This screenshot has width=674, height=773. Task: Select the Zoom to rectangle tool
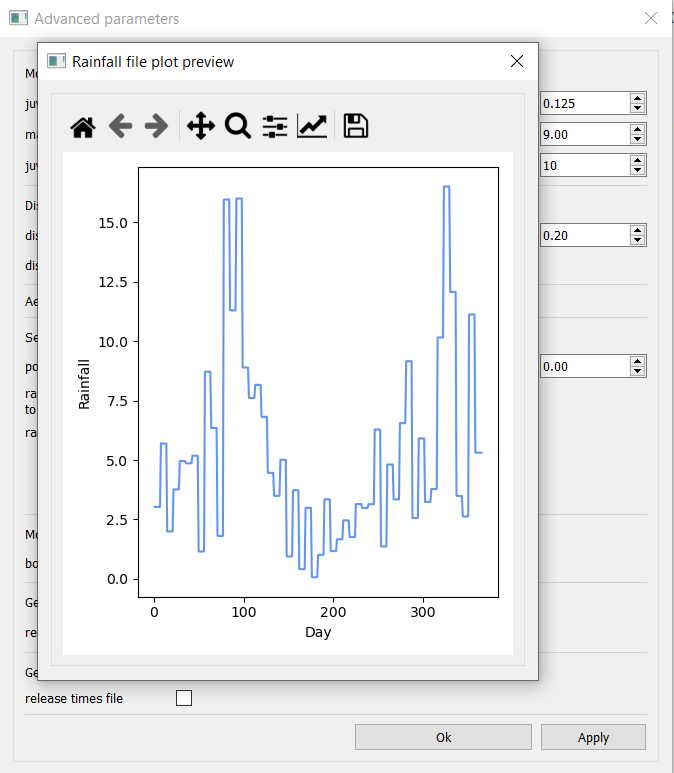pyautogui.click(x=237, y=126)
